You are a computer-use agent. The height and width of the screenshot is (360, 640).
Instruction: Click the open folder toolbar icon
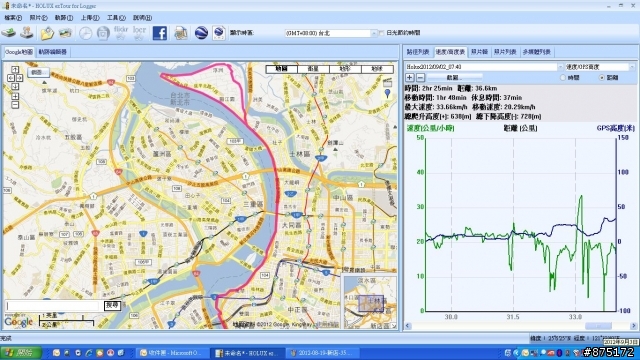tap(47, 33)
